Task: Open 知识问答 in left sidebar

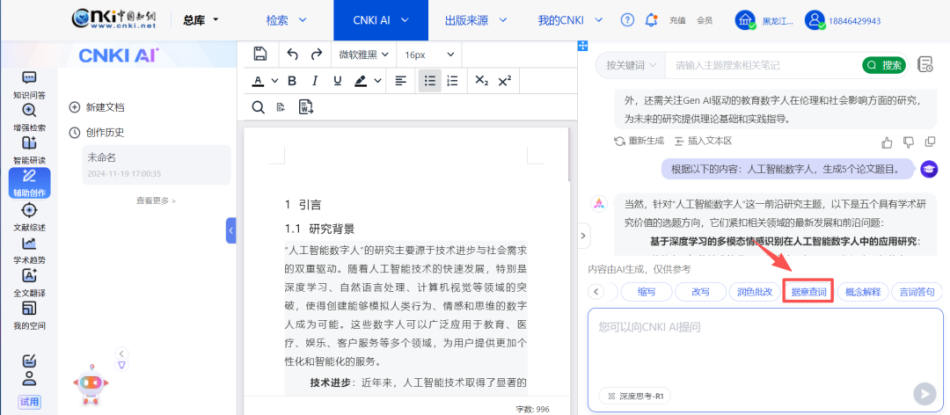Action: click(29, 85)
